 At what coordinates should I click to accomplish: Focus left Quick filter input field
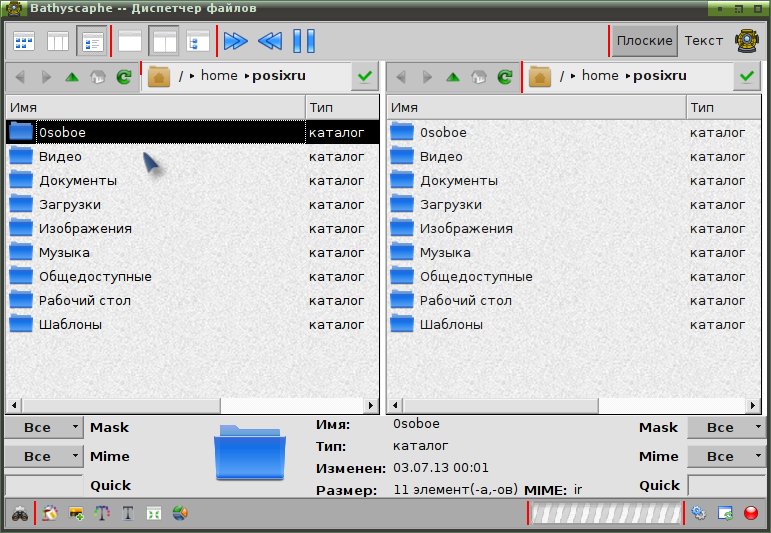(44, 485)
